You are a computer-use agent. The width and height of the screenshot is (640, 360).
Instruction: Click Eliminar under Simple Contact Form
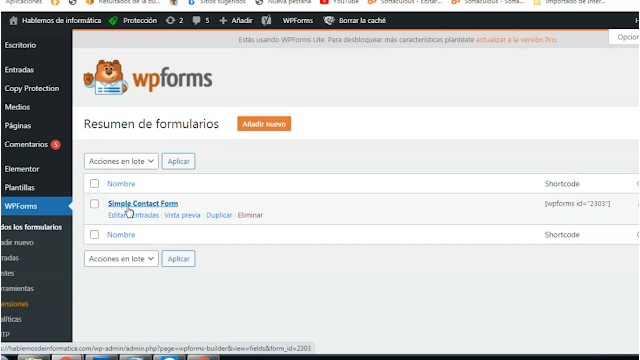pos(250,215)
